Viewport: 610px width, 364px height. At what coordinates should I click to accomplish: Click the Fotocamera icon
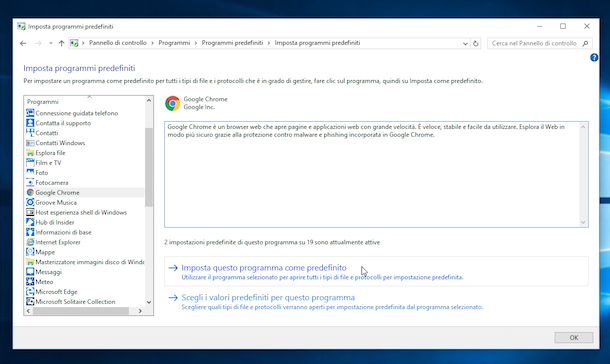pyautogui.click(x=30, y=182)
